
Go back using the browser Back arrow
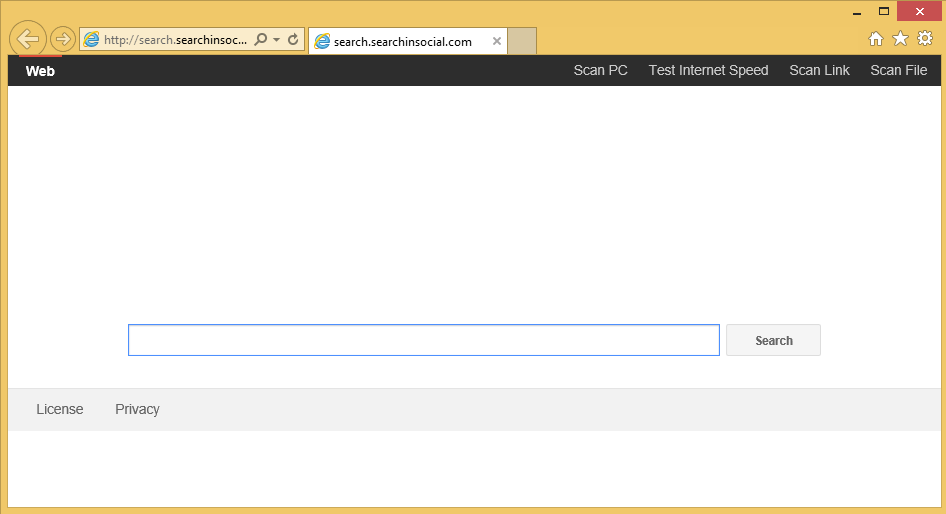[28, 39]
